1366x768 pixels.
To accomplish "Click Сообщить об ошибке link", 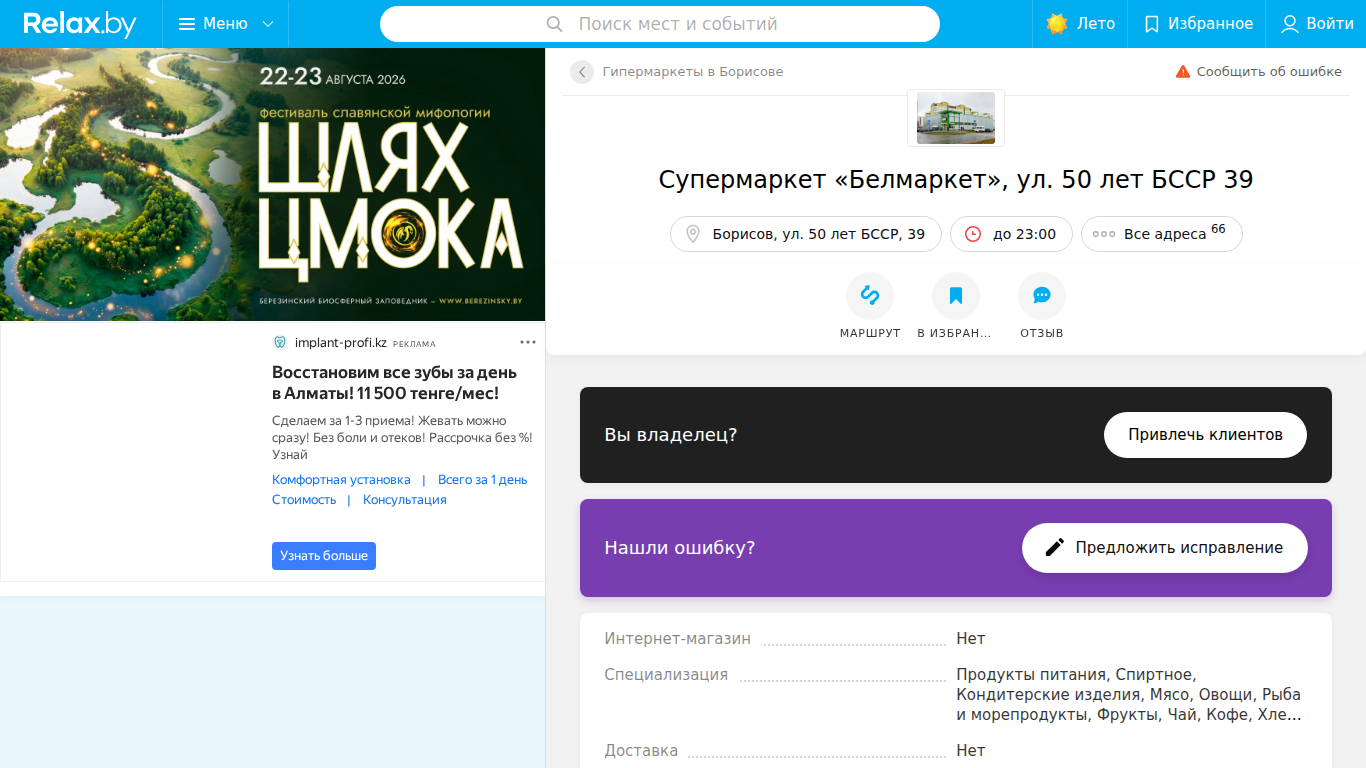I will click(x=1258, y=72).
